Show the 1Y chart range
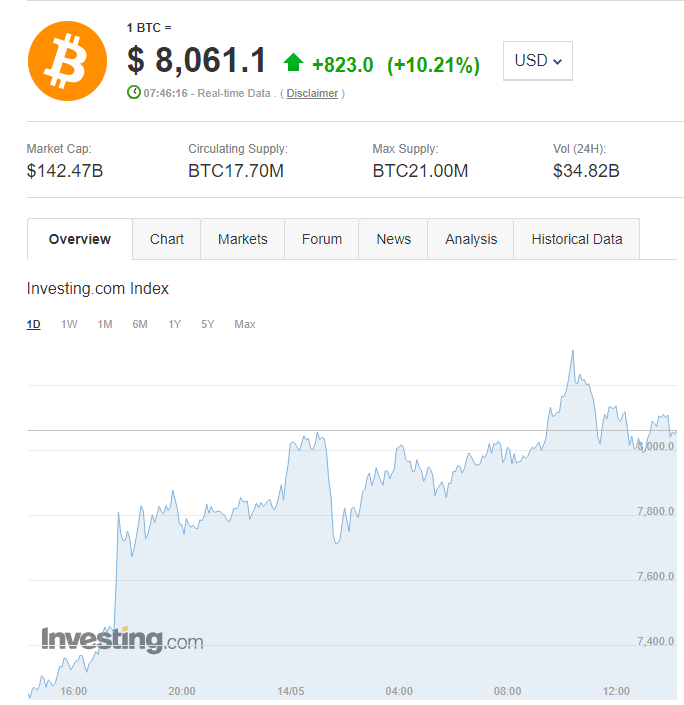 175,324
